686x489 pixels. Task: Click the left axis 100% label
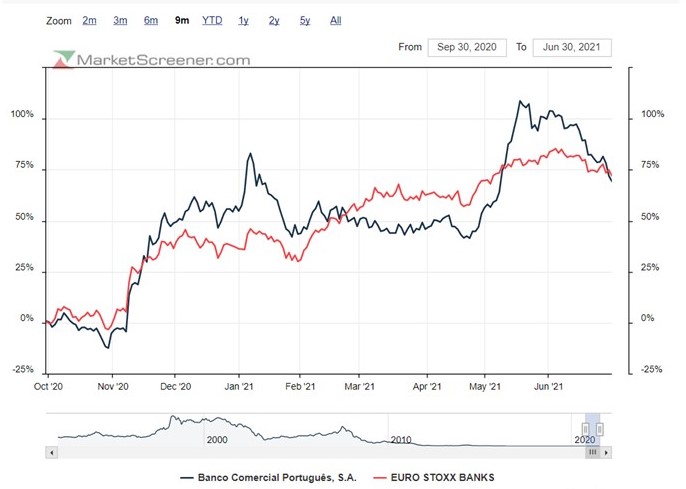(22, 114)
